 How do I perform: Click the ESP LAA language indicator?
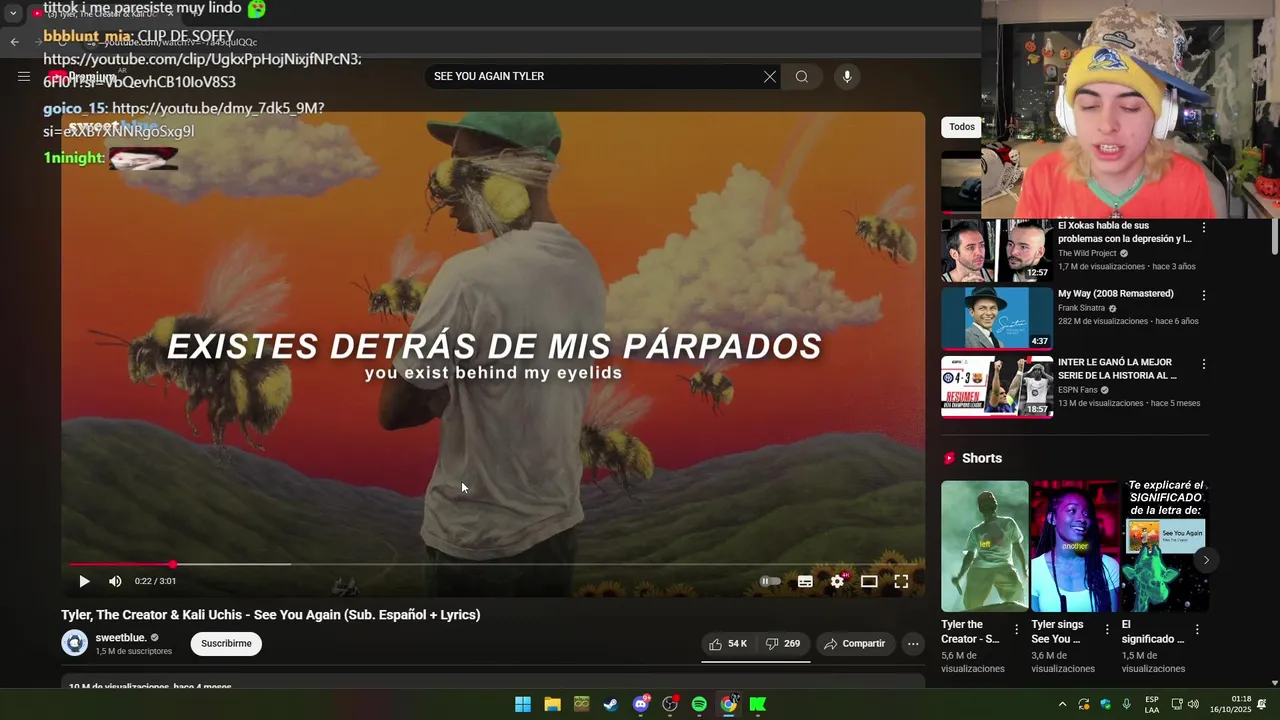click(1152, 704)
